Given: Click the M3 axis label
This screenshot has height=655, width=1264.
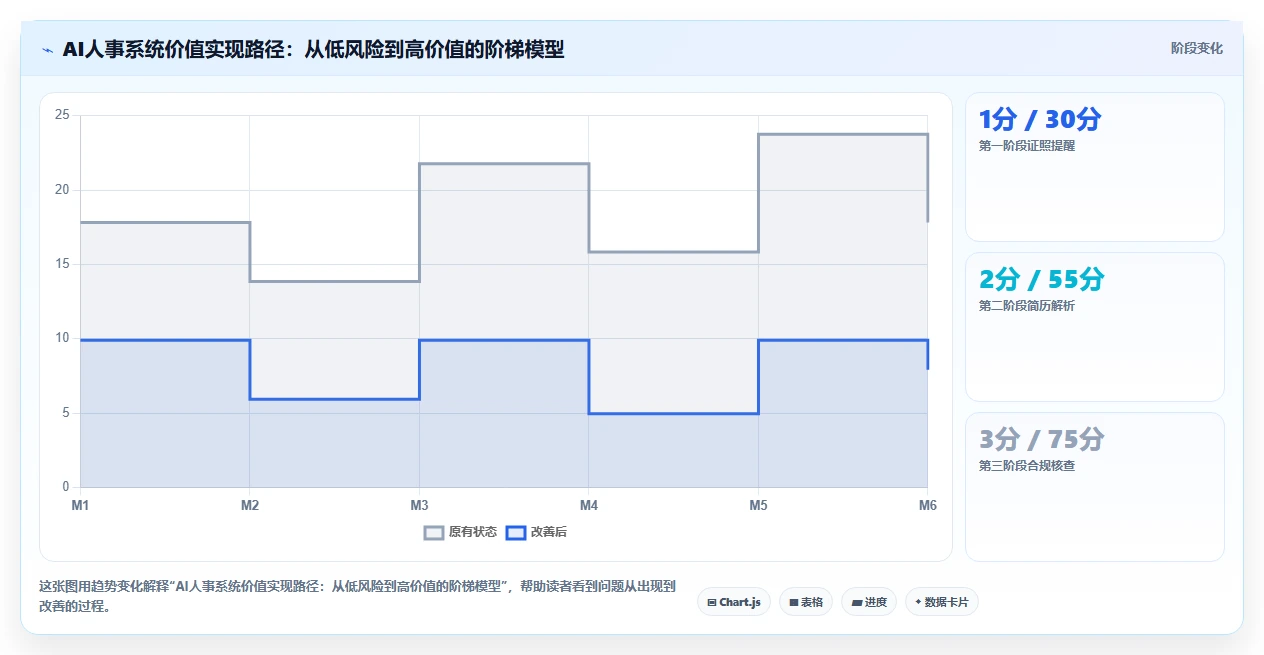Looking at the screenshot, I should pos(419,506).
